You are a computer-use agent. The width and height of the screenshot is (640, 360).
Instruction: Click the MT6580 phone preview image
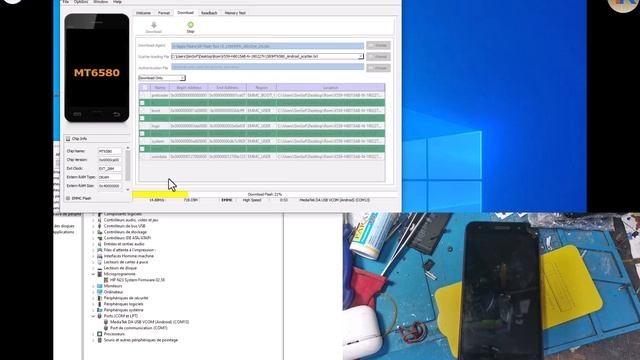coord(97,68)
